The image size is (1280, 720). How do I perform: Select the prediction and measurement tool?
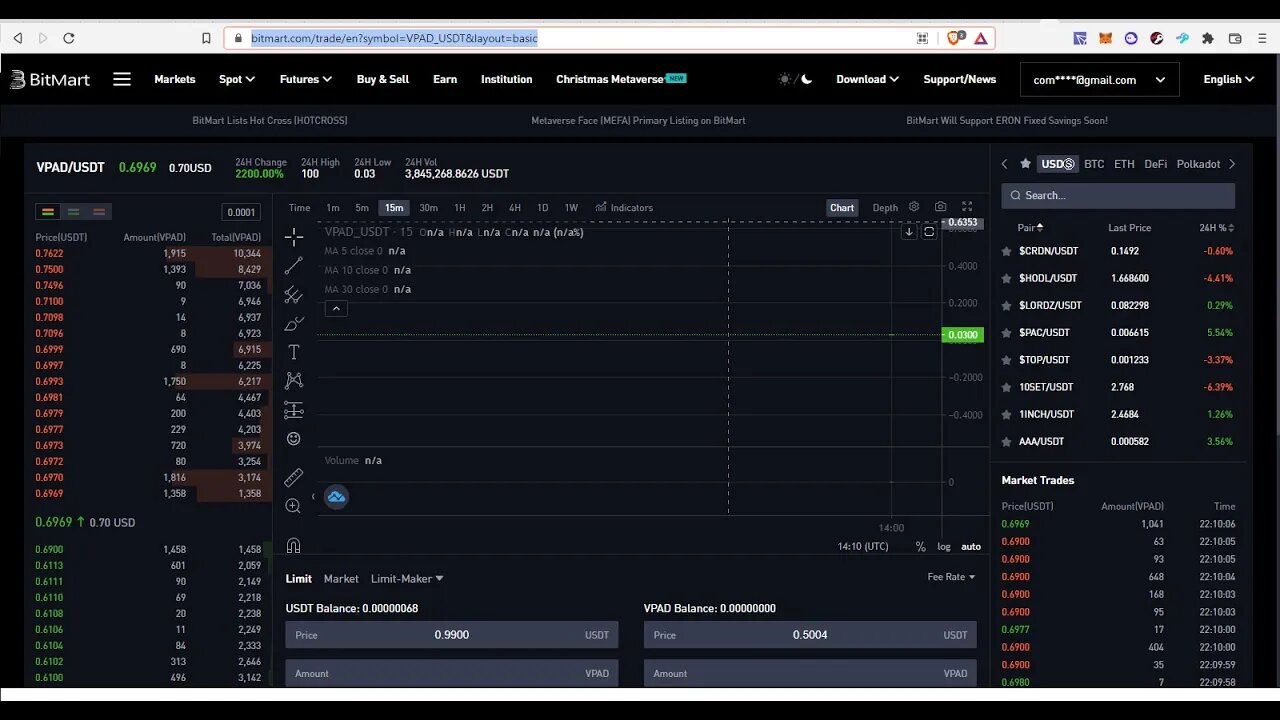[x=293, y=410]
